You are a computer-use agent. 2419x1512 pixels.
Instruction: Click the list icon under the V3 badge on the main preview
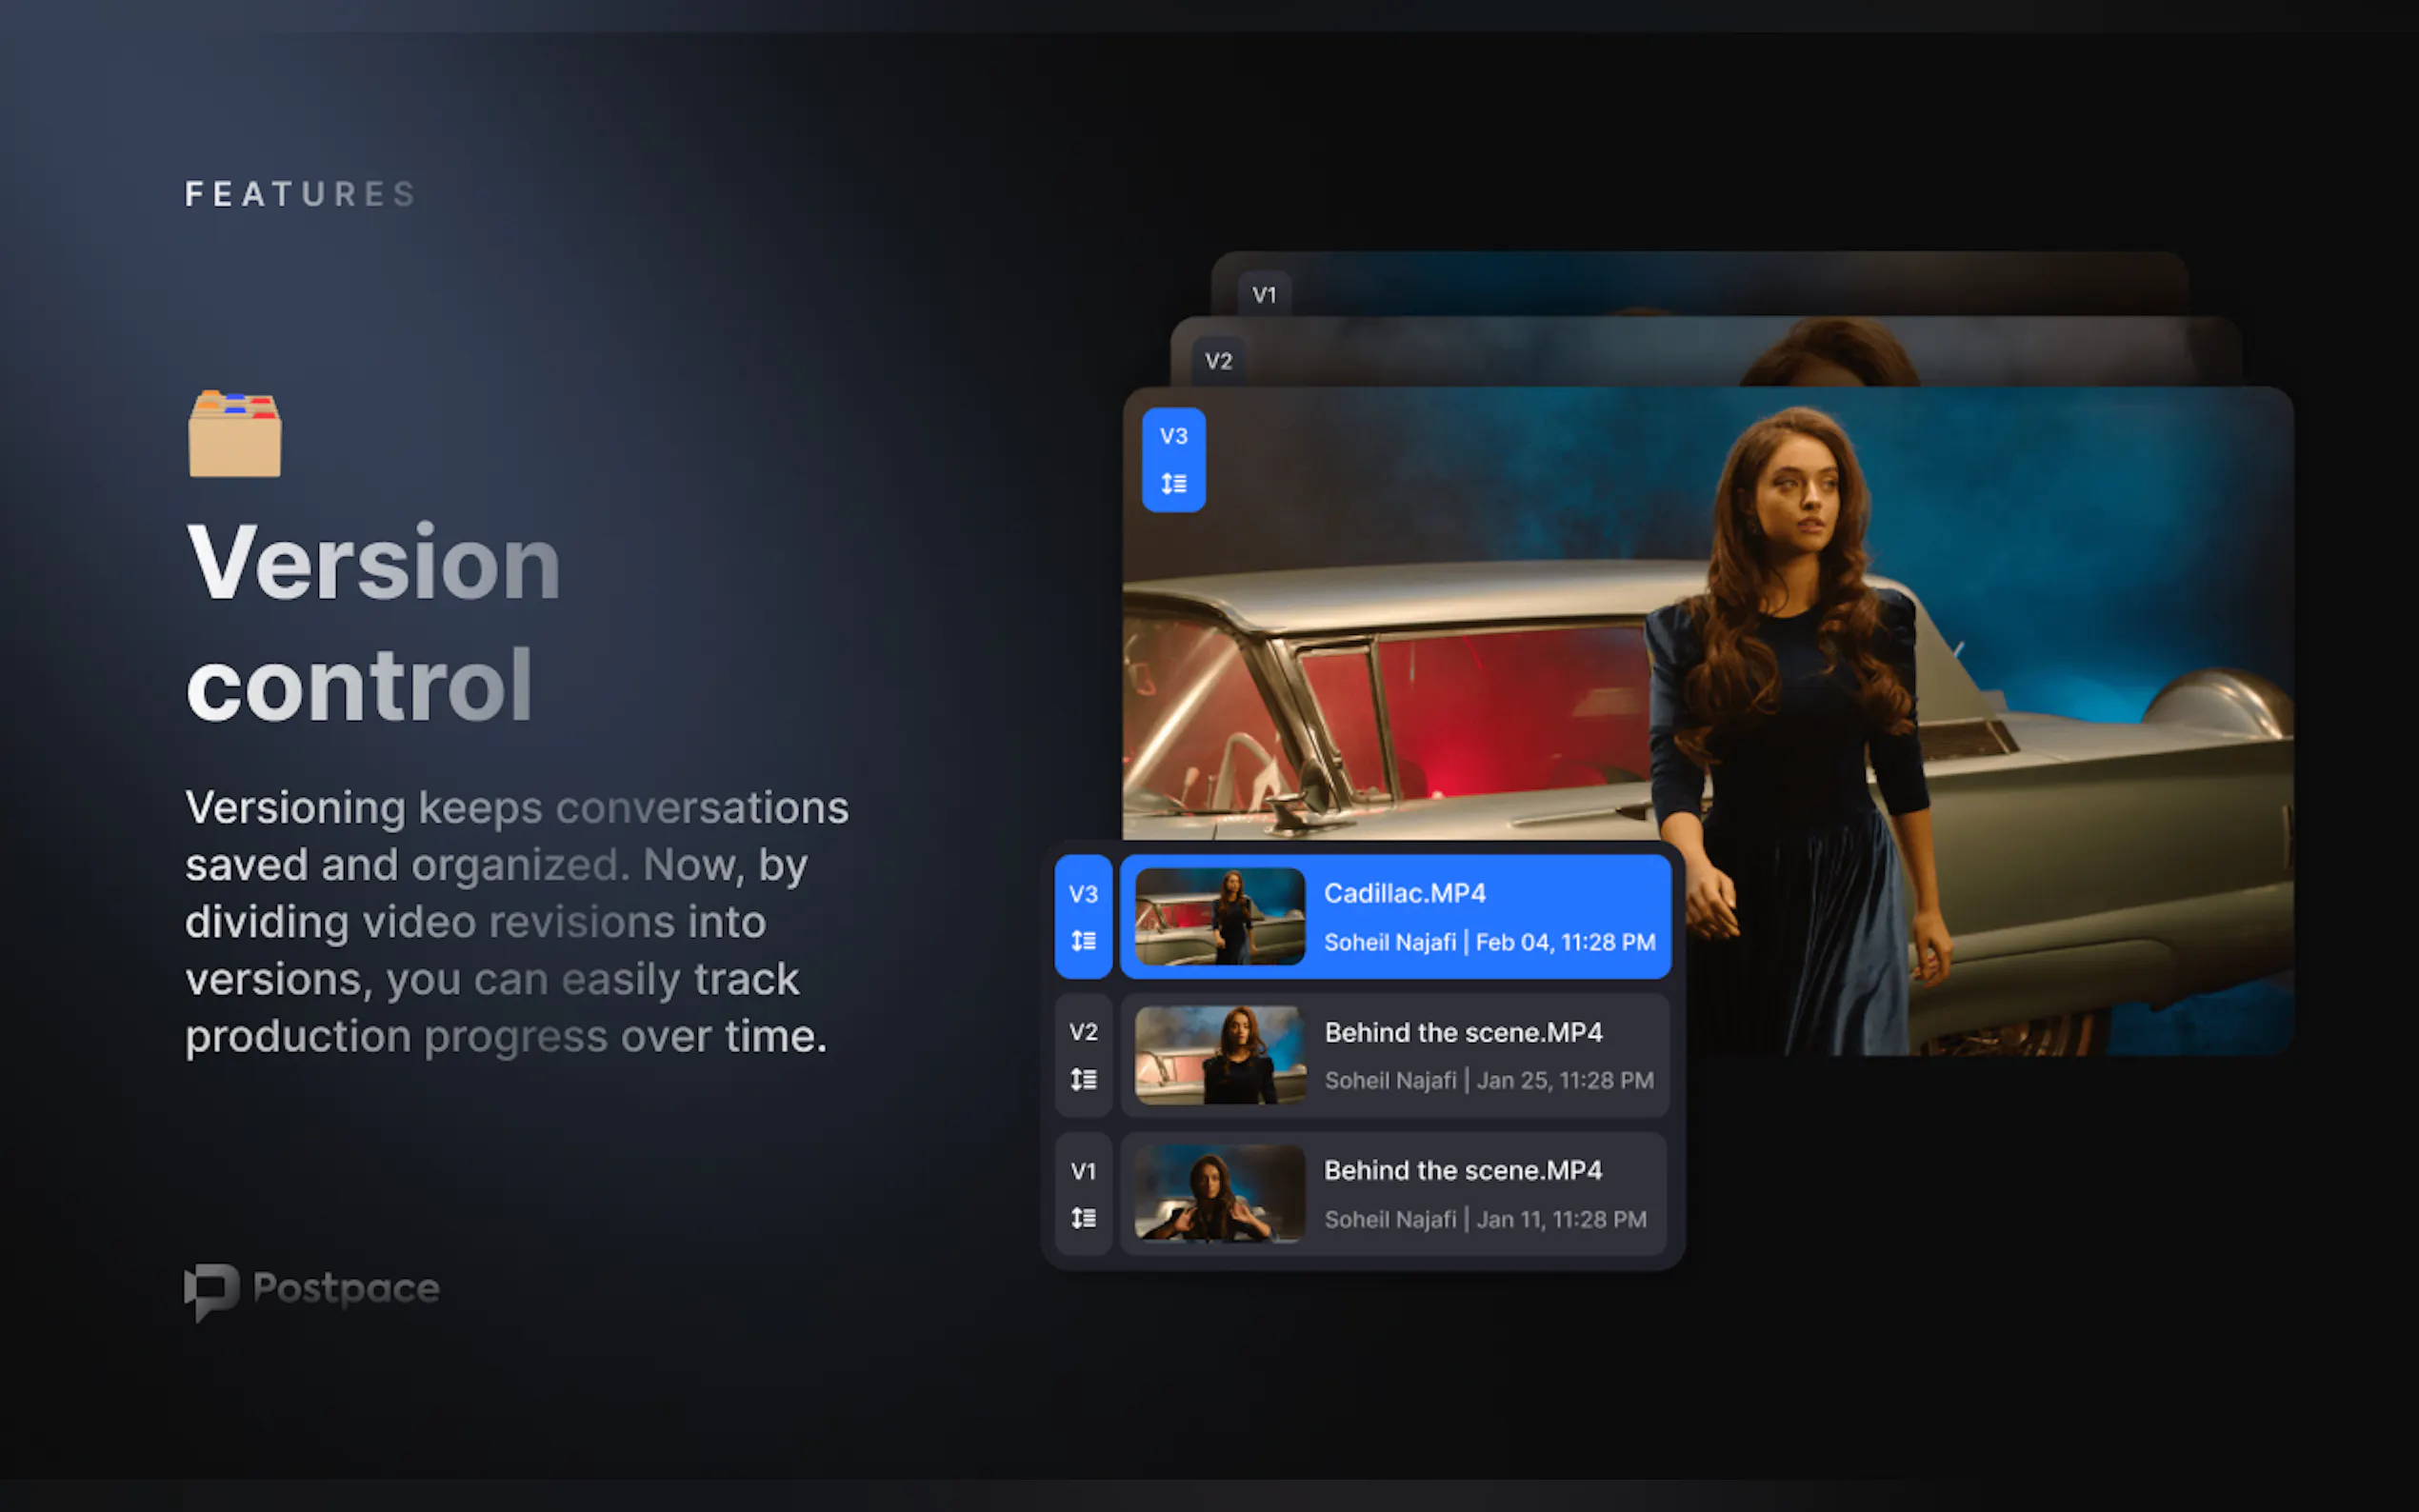pos(1173,484)
